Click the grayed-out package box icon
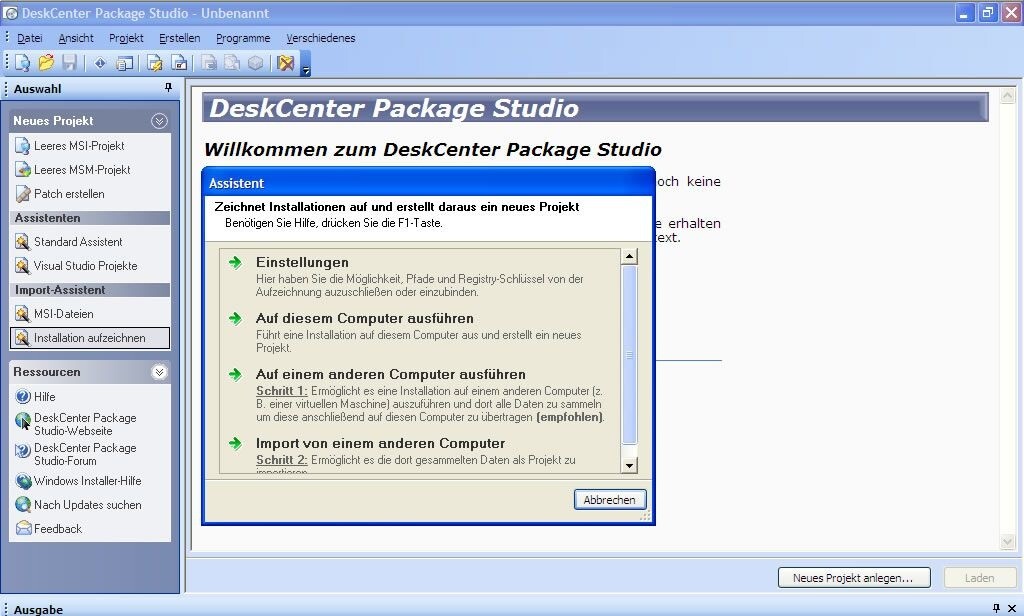 pyautogui.click(x=255, y=63)
